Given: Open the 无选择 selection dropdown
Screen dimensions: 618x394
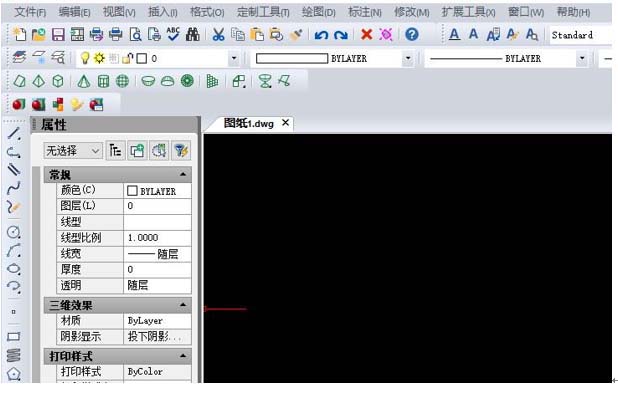Looking at the screenshot, I should [73, 151].
